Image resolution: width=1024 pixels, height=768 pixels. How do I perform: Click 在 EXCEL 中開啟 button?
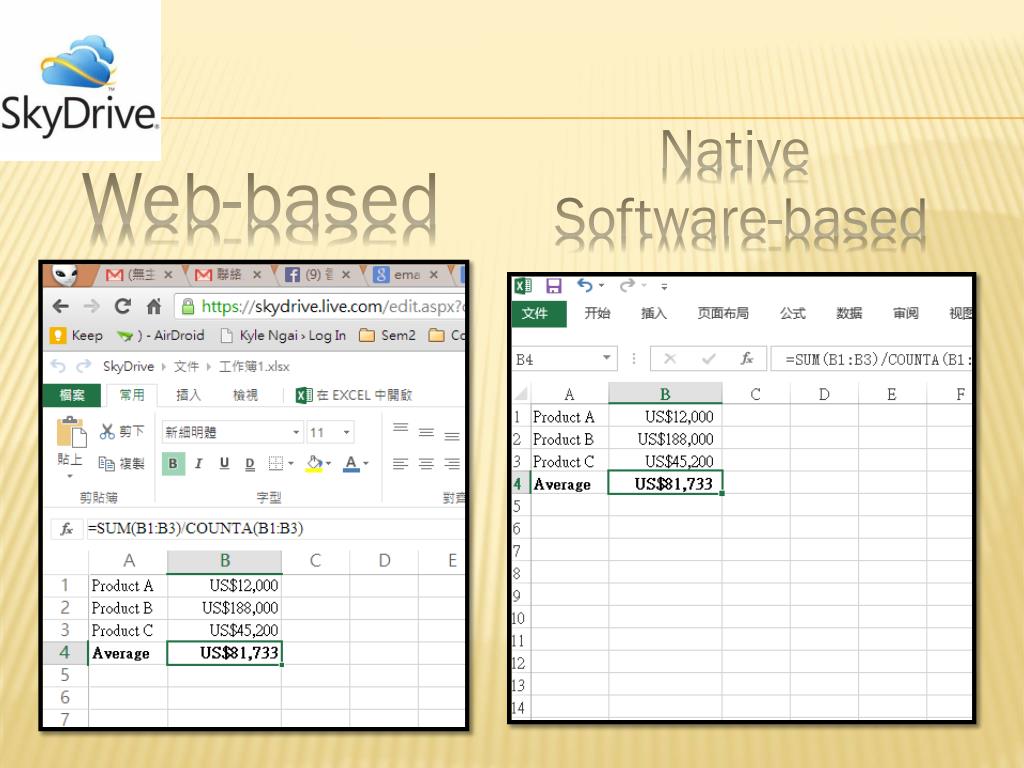(354, 395)
